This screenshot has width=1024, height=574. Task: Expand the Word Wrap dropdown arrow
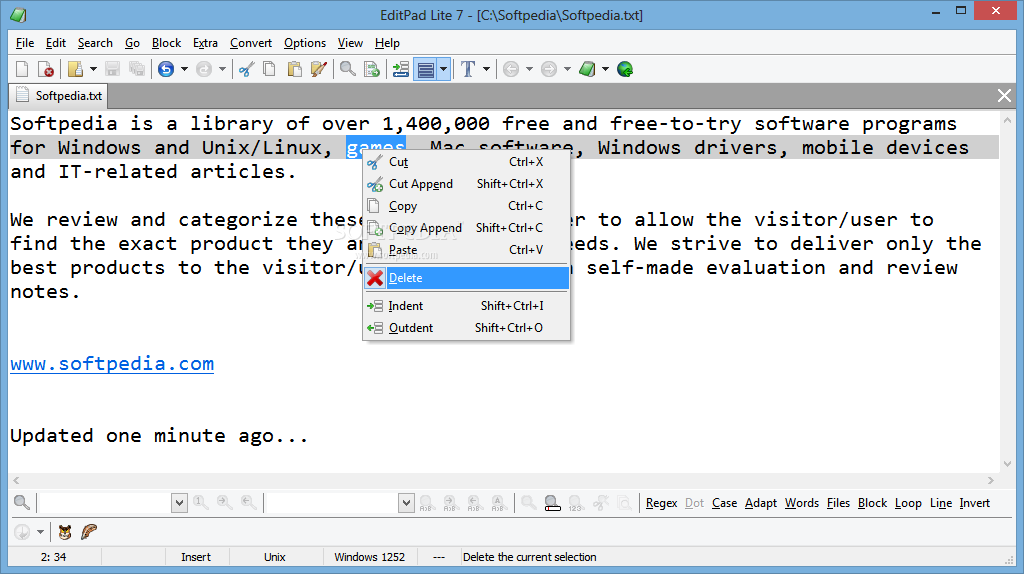coord(443,69)
